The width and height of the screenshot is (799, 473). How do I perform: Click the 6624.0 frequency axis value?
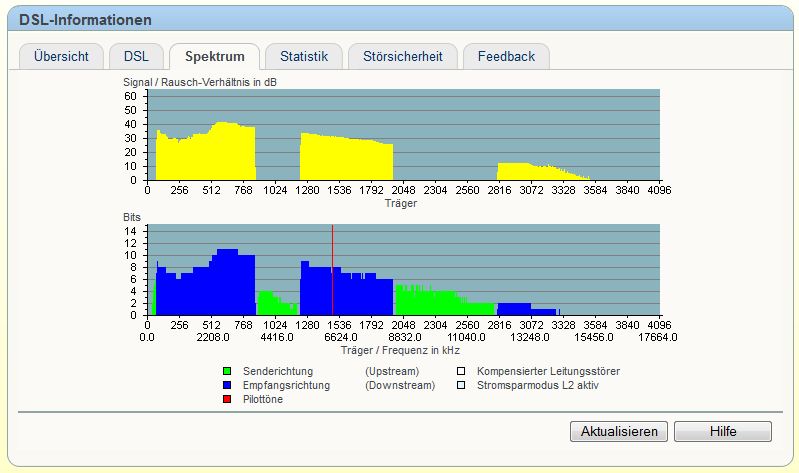click(340, 337)
